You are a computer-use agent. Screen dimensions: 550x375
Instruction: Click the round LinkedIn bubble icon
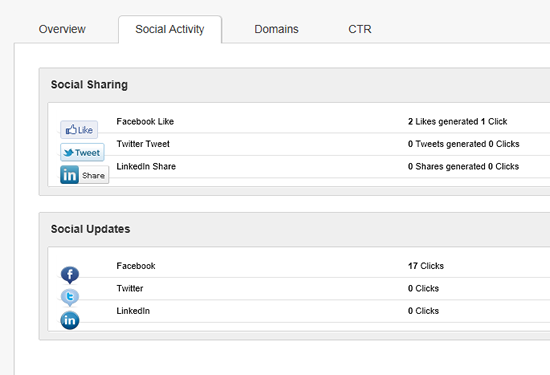click(x=70, y=320)
